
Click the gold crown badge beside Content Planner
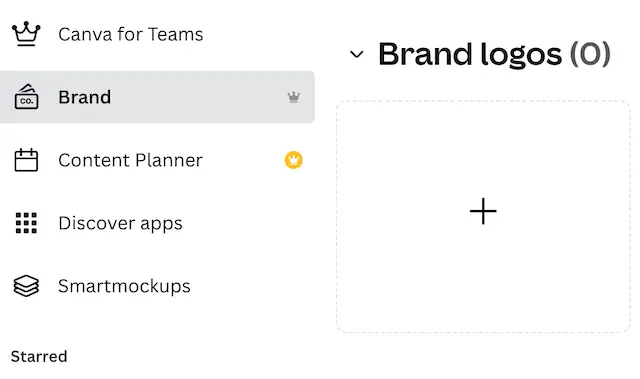293,160
